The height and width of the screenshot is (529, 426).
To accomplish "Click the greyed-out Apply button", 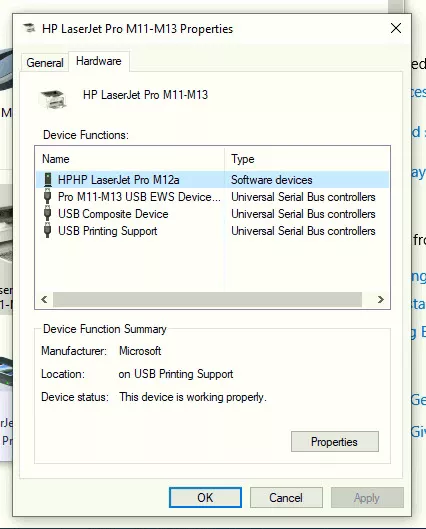I will [367, 498].
